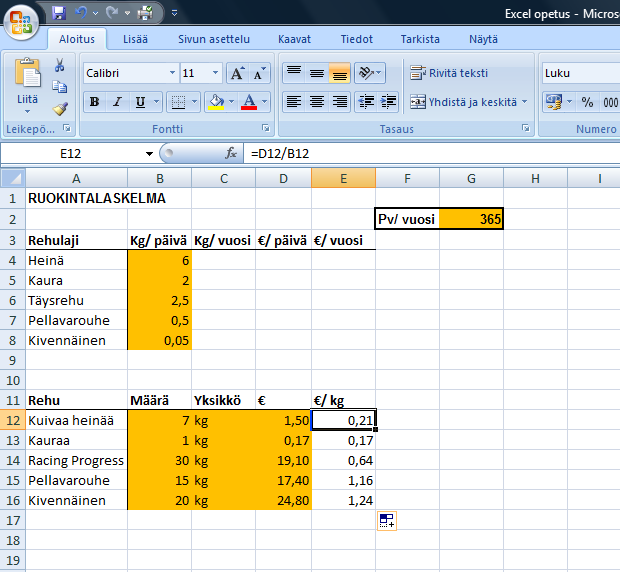Switch to the Aloitus tab
This screenshot has height=572, width=620.
[77, 39]
